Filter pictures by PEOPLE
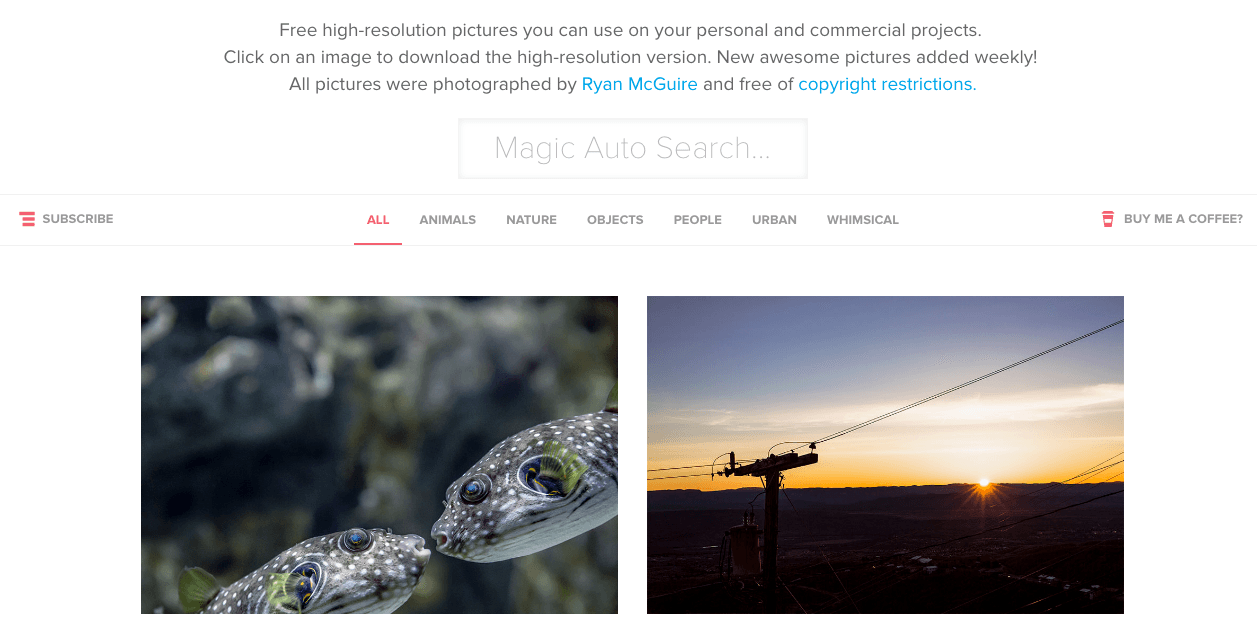Screen dimensions: 1257x628 coord(697,220)
